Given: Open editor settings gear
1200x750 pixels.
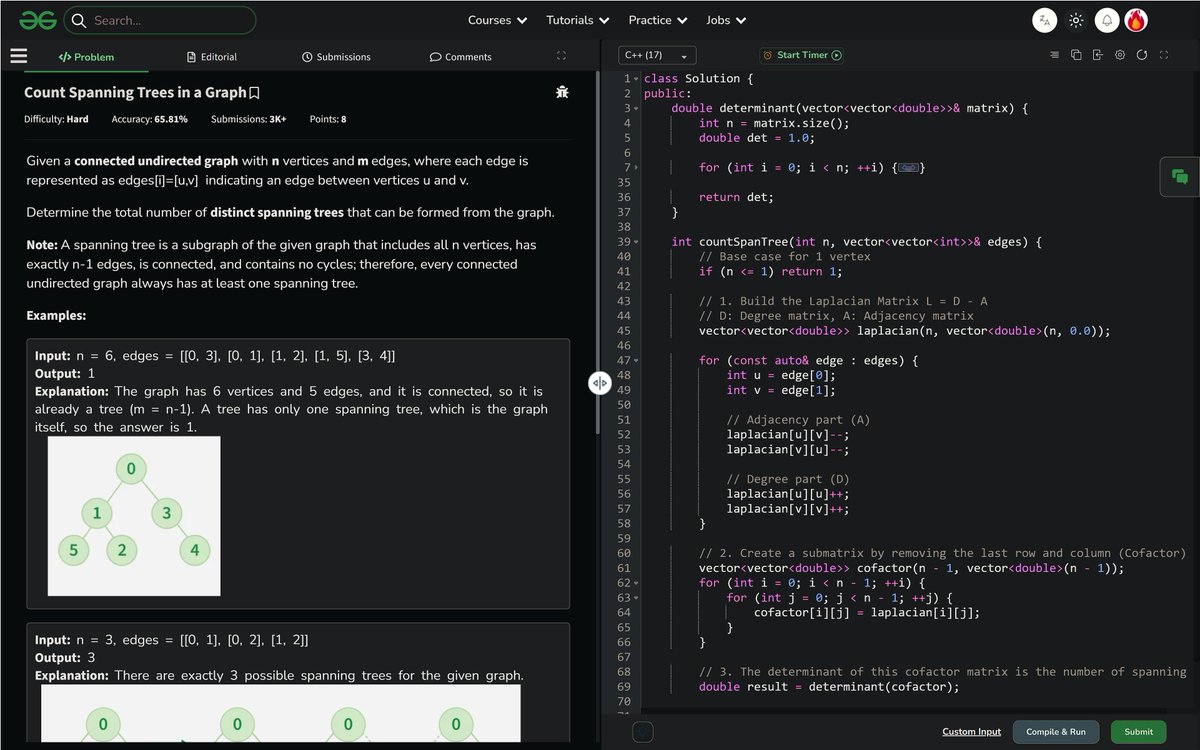Looking at the screenshot, I should (x=1120, y=55).
